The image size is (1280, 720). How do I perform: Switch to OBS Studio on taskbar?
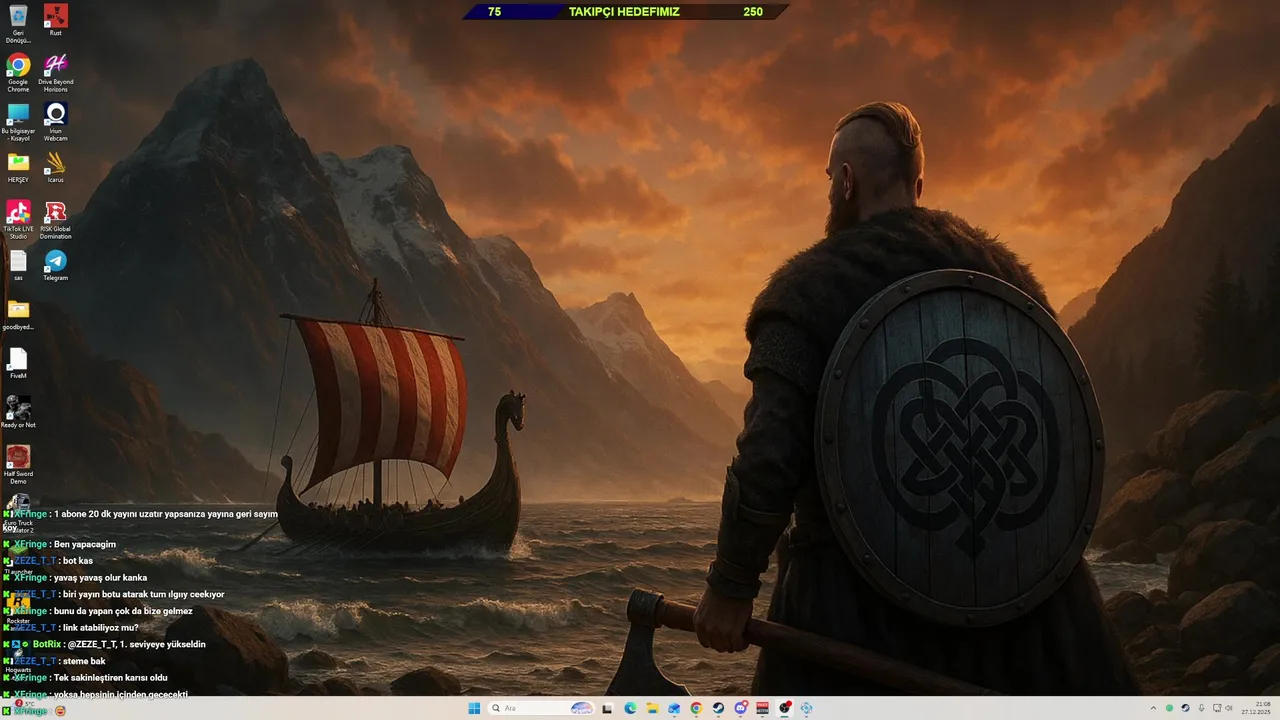coord(785,708)
